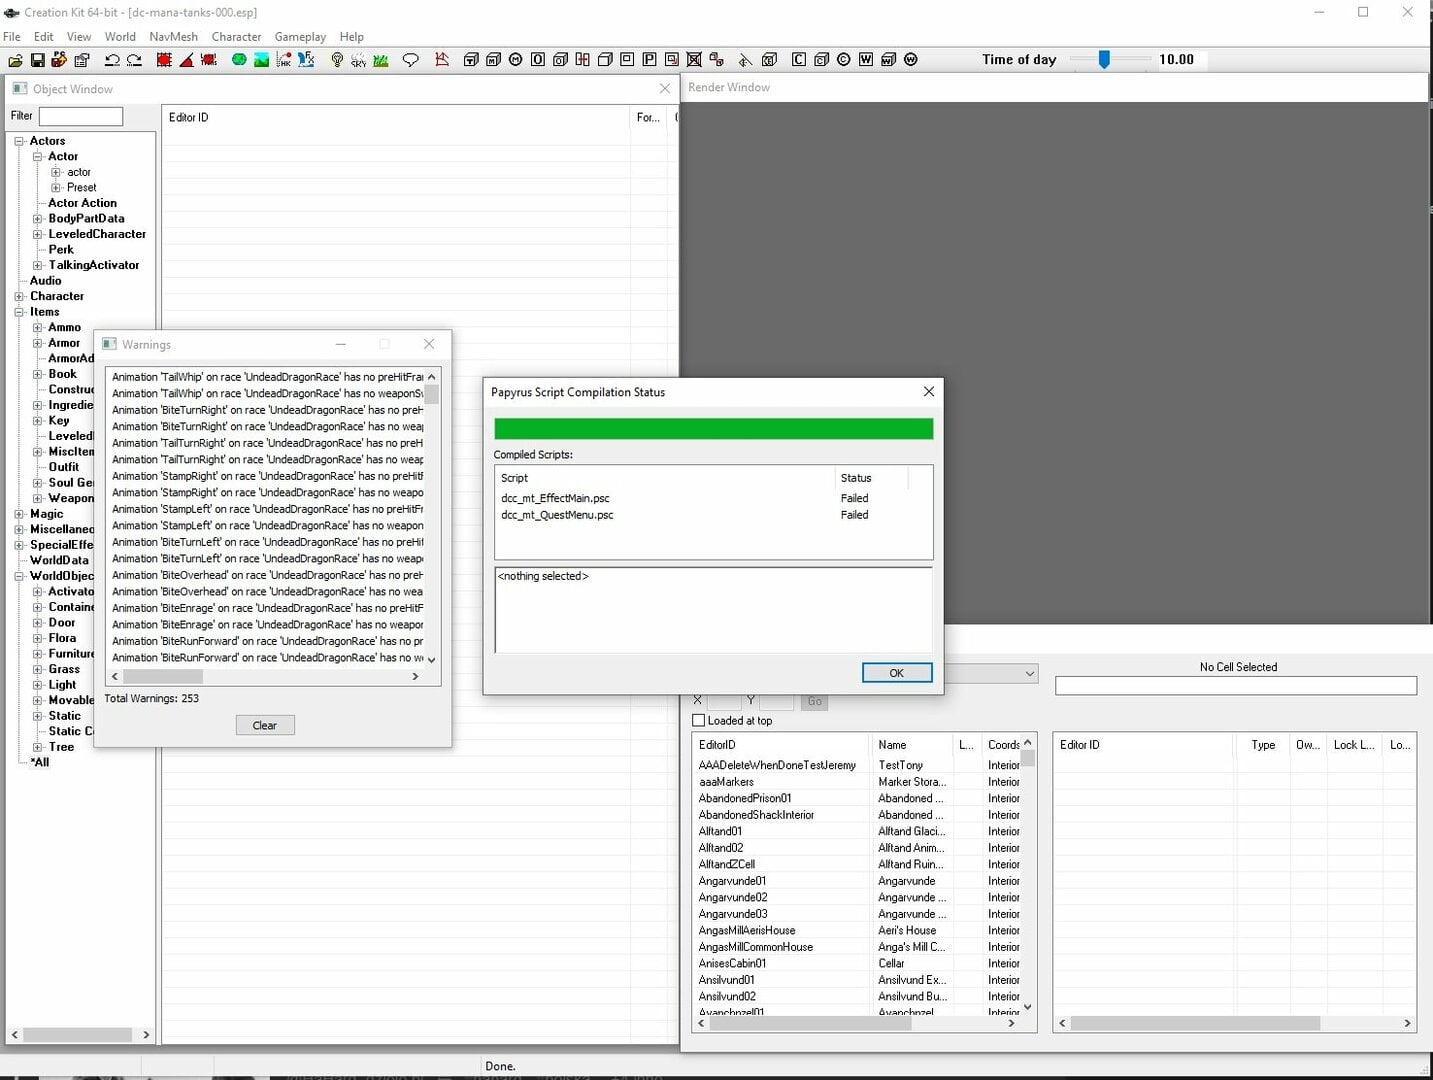Click the Preferences icon in toolbar
This screenshot has width=1433, height=1080.
point(82,60)
